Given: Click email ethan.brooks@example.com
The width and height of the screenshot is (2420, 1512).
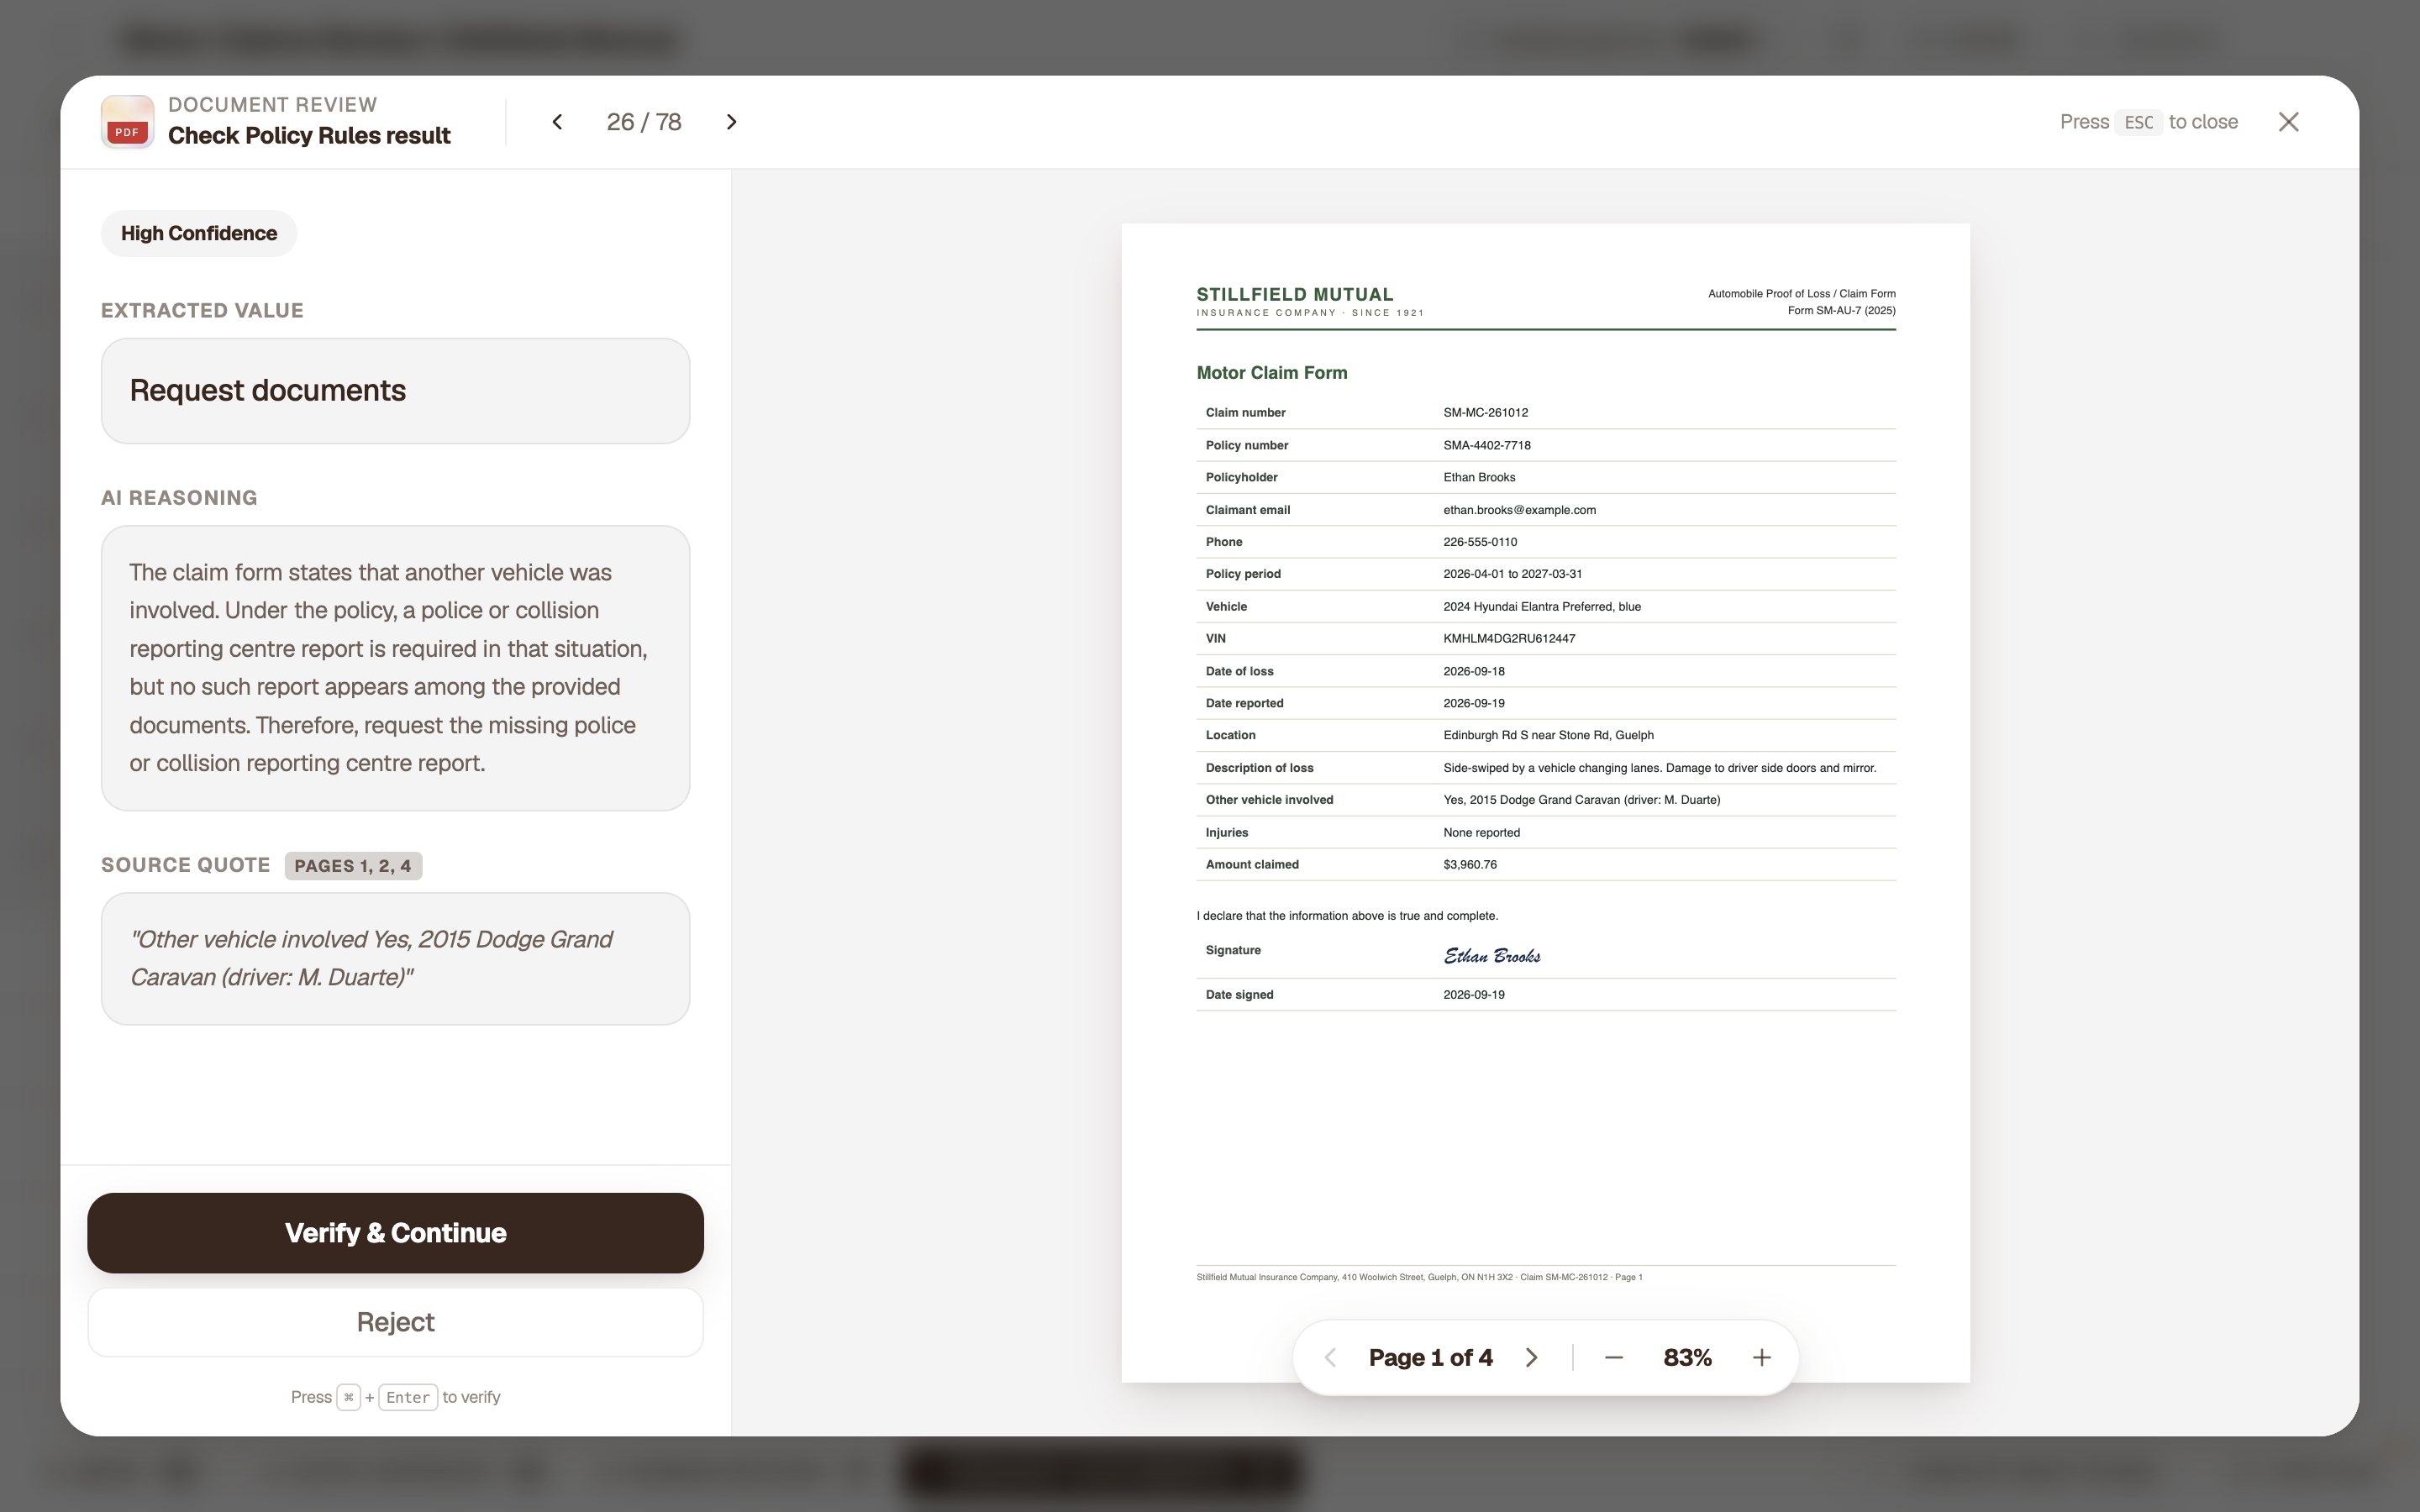Looking at the screenshot, I should (x=1519, y=510).
